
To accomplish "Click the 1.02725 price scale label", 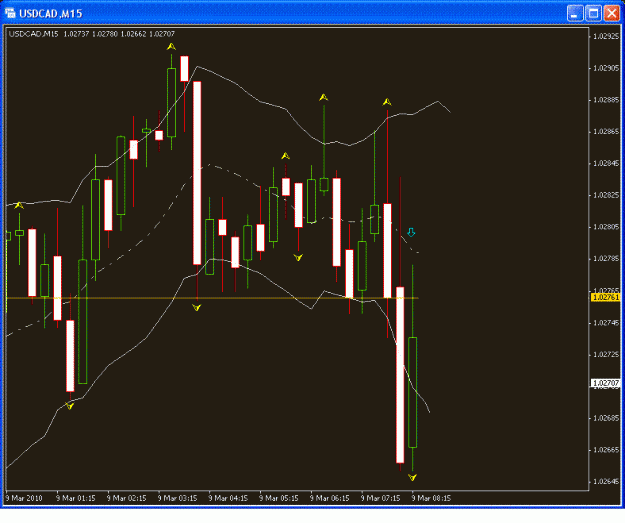I will click(x=606, y=354).
